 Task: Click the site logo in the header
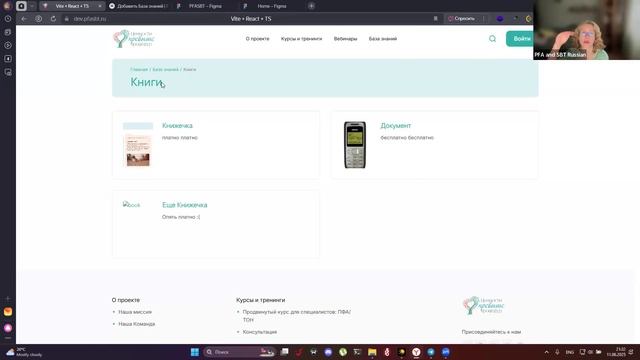coord(134,39)
